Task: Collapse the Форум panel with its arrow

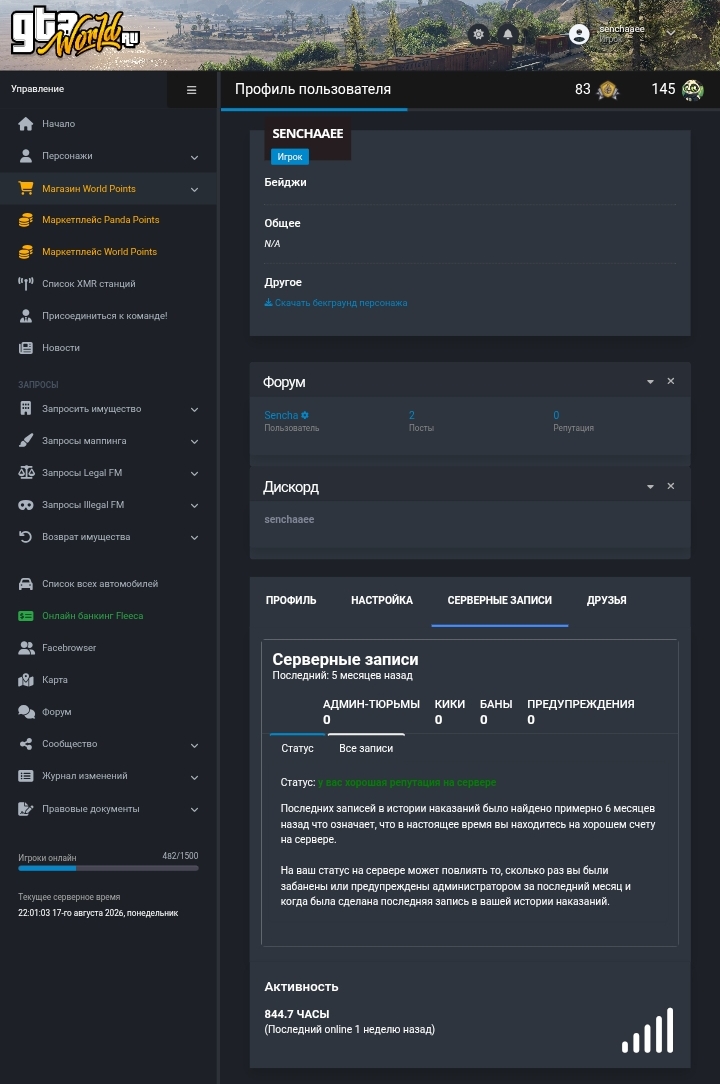Action: 650,382
